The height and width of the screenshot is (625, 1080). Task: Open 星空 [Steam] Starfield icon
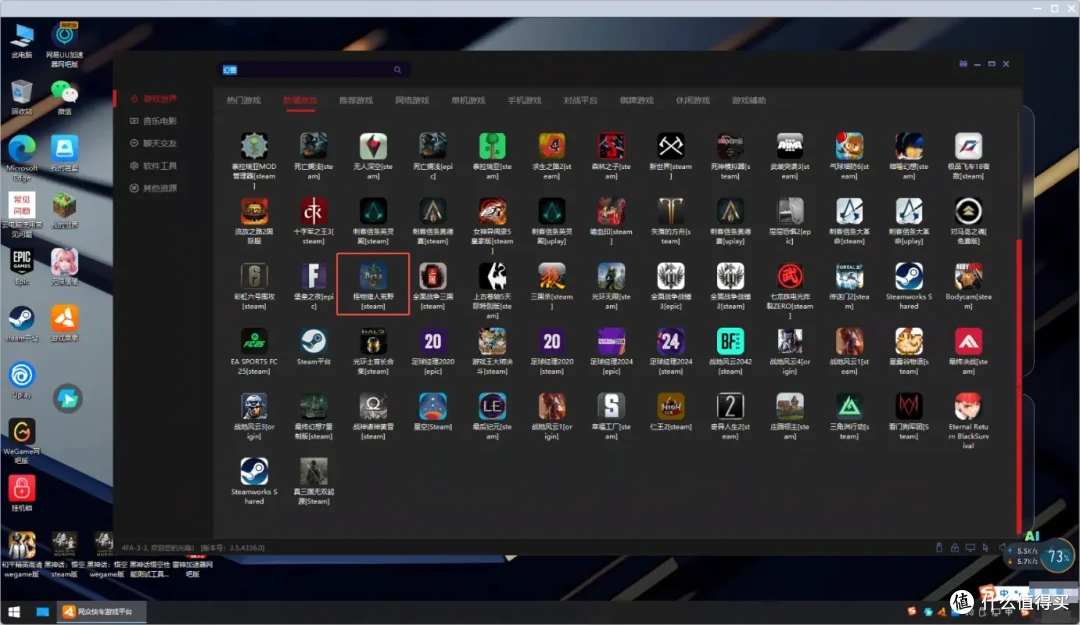click(433, 407)
